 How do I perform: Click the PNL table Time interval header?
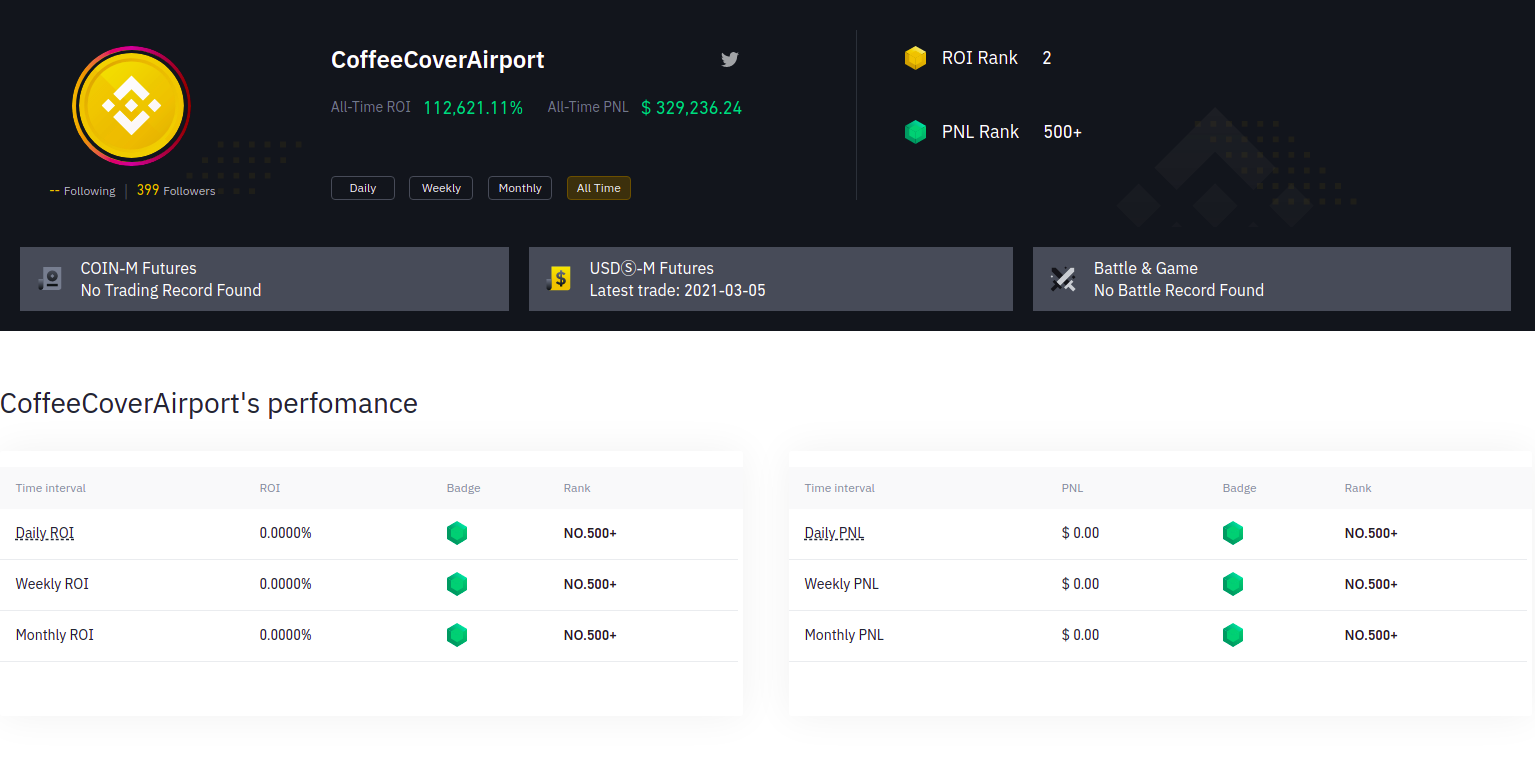[x=840, y=488]
